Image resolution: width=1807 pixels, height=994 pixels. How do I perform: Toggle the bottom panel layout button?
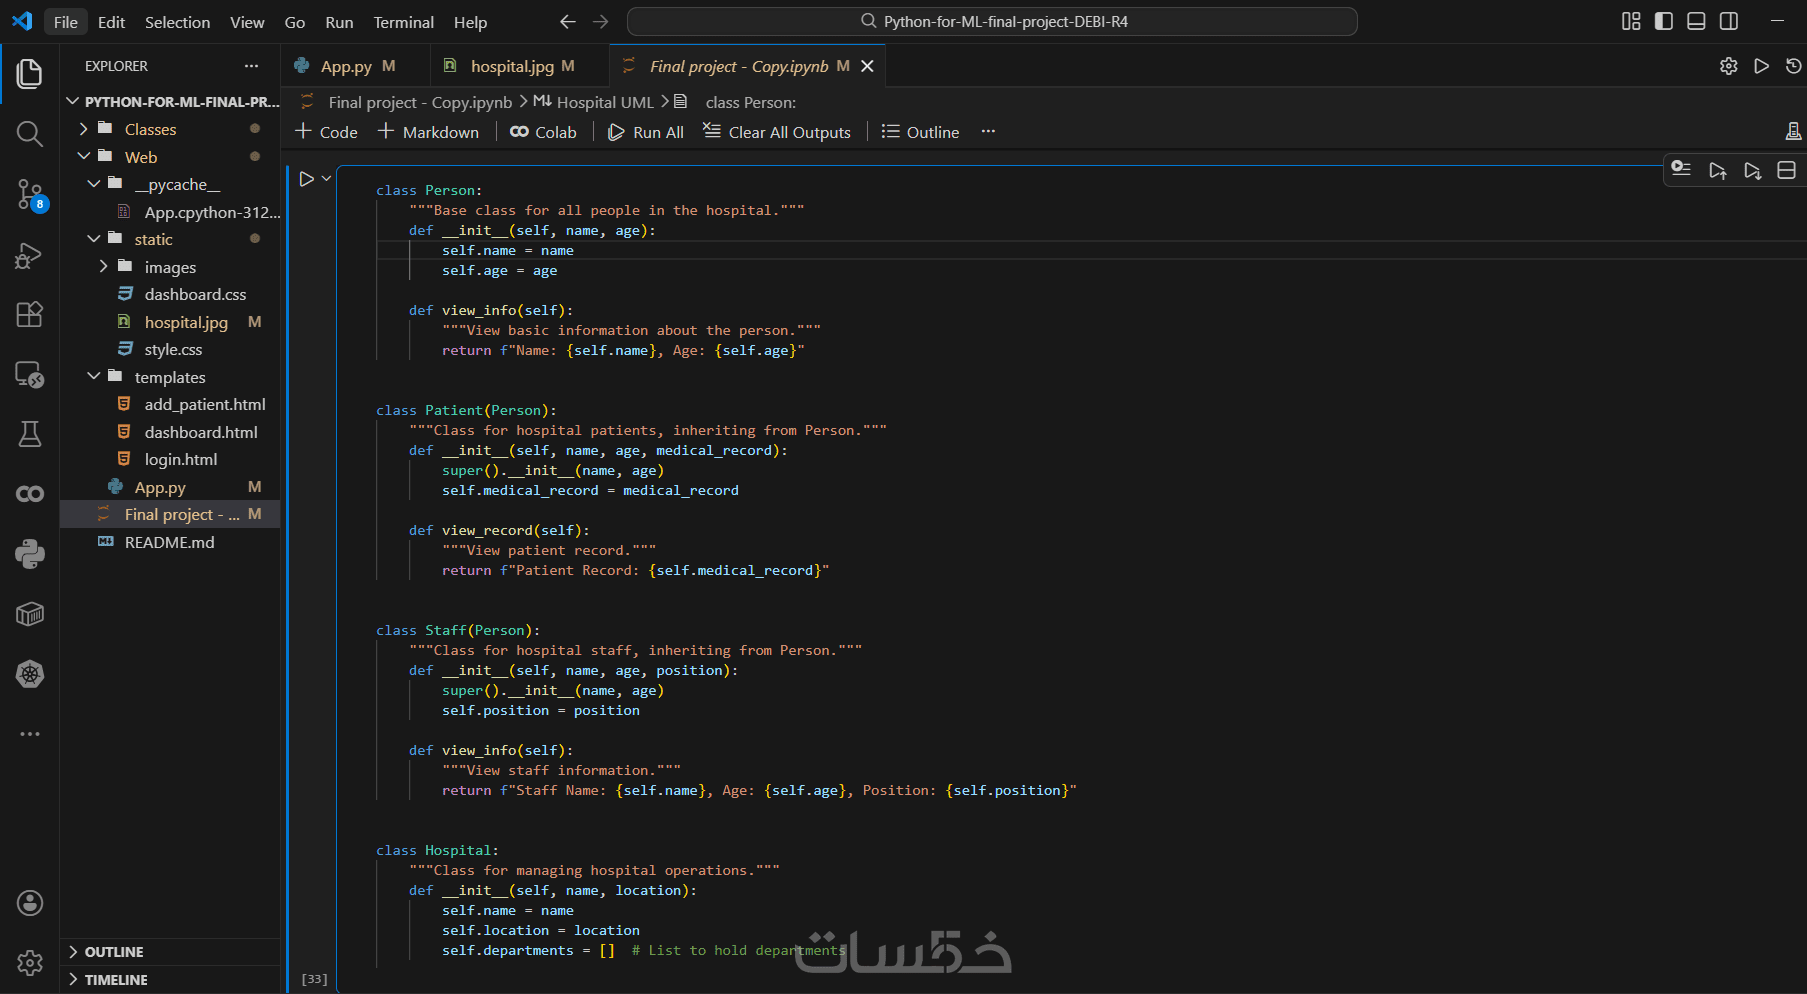pyautogui.click(x=1696, y=21)
